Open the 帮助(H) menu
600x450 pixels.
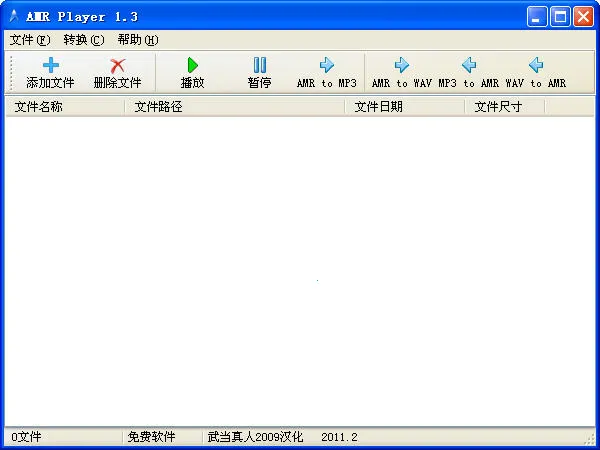click(x=137, y=40)
